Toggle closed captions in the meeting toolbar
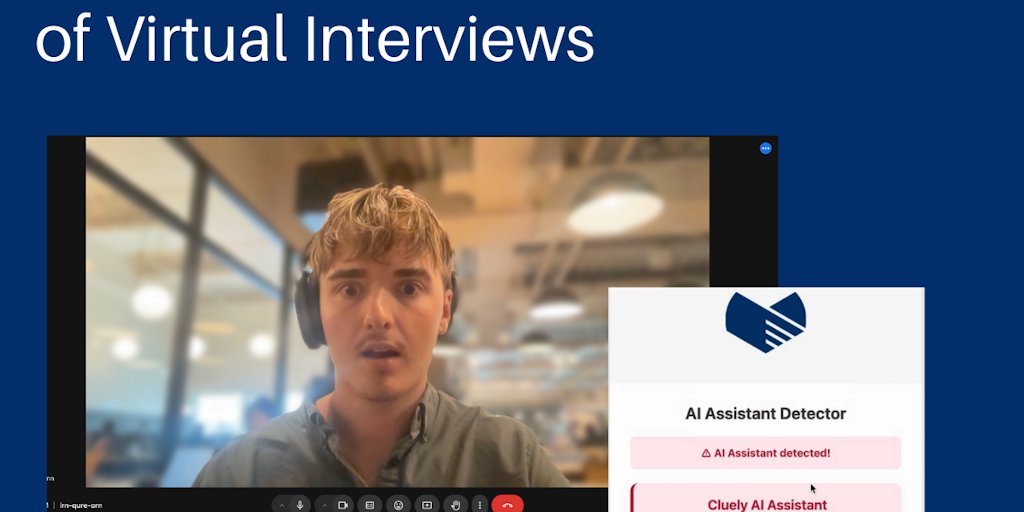 [x=370, y=505]
